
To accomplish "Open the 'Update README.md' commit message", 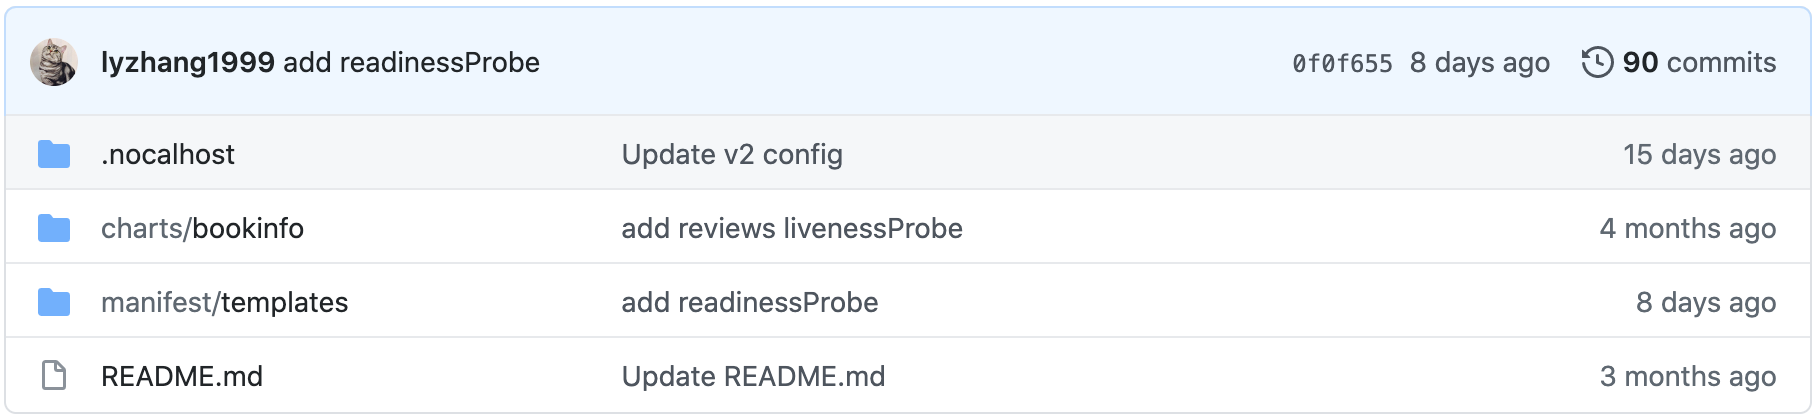I will [x=752, y=376].
